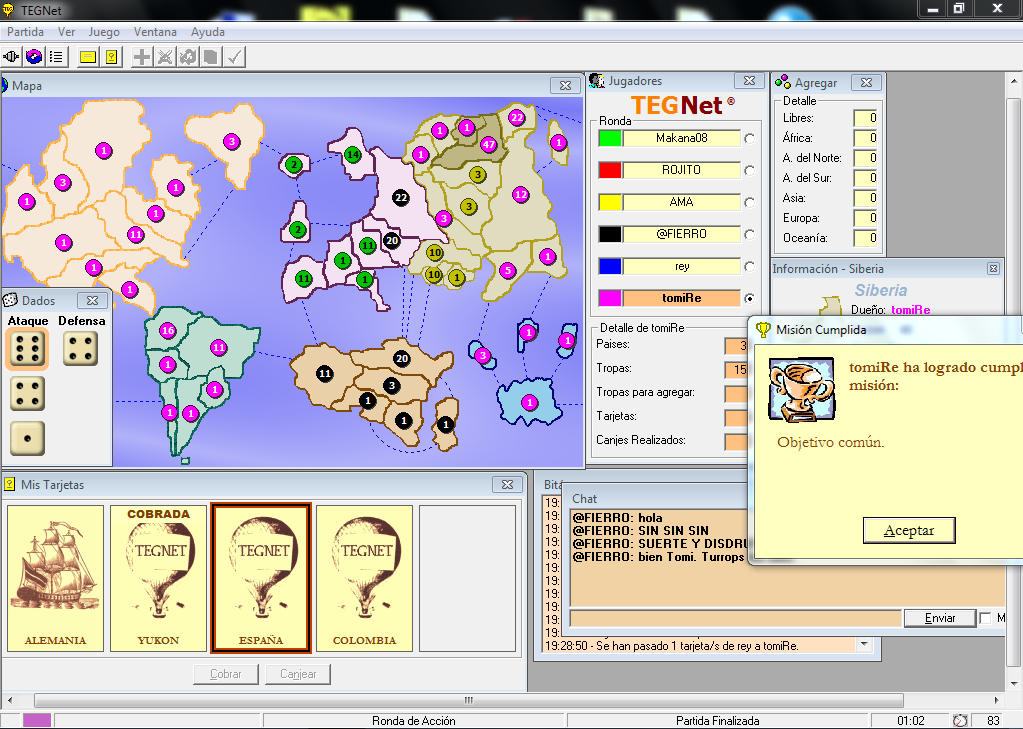Select the tomiRe radio button
This screenshot has width=1023, height=729.
pyautogui.click(x=750, y=298)
